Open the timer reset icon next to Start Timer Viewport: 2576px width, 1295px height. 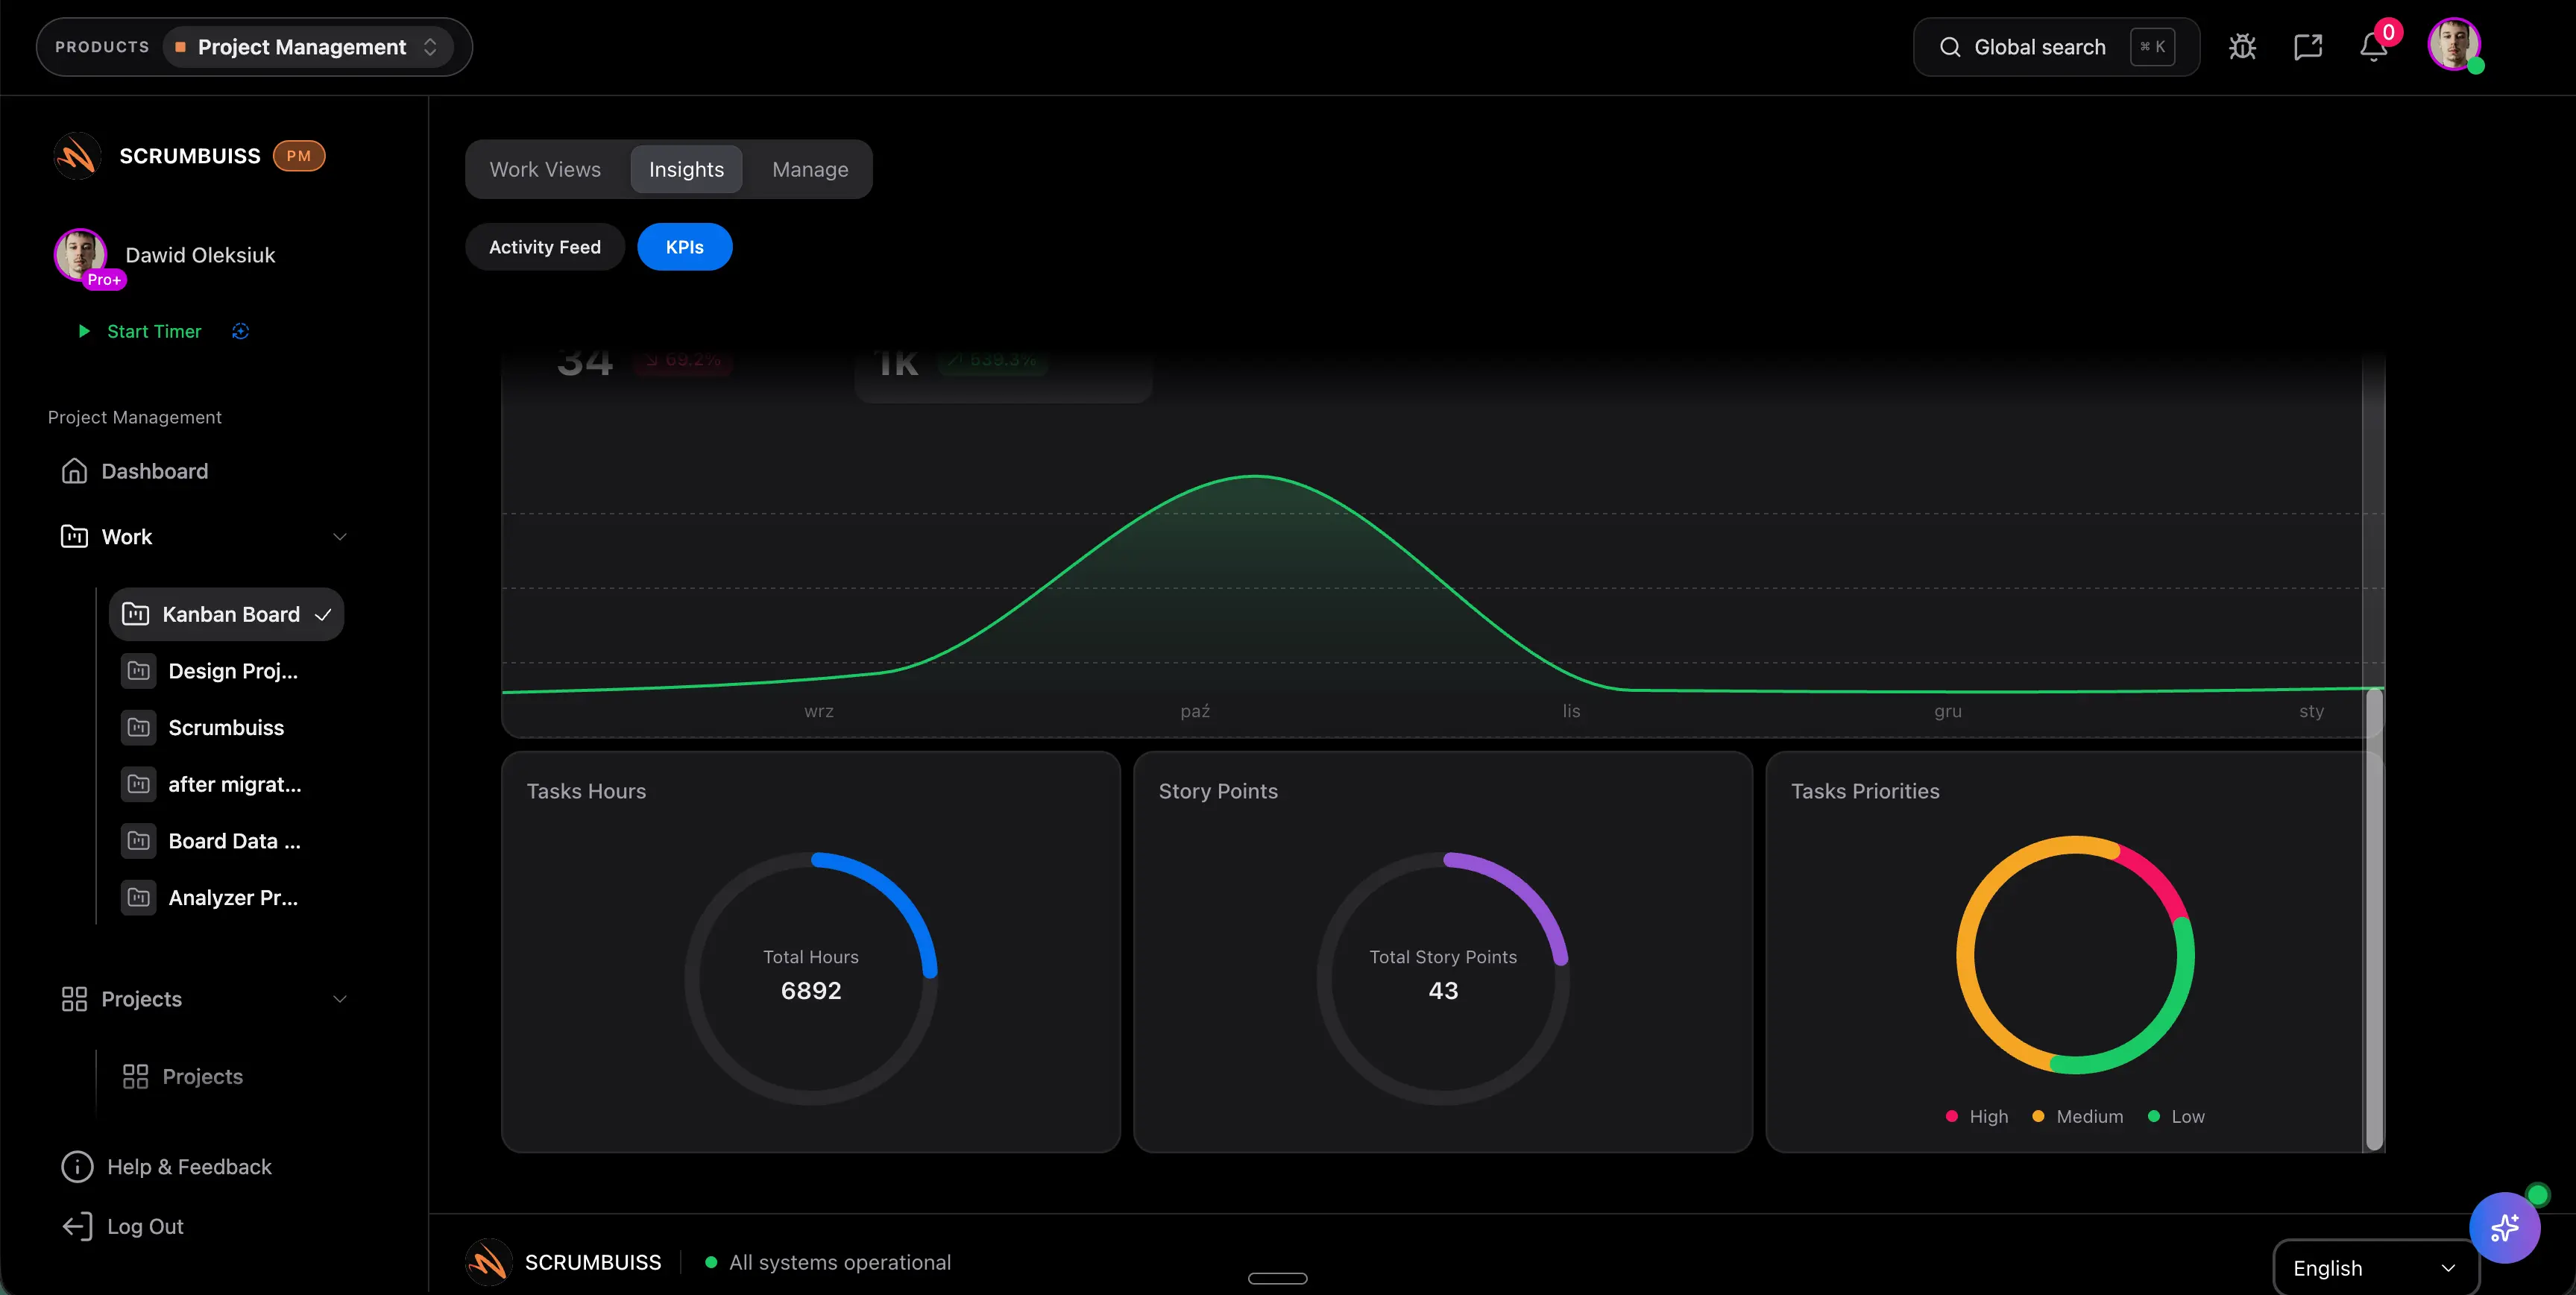[x=240, y=331]
